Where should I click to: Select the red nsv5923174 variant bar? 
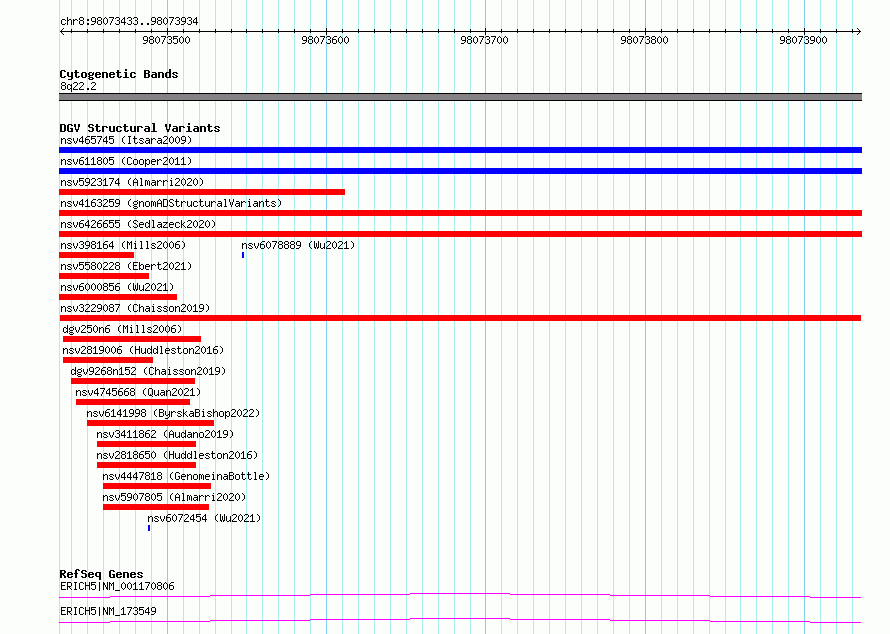[x=202, y=192]
